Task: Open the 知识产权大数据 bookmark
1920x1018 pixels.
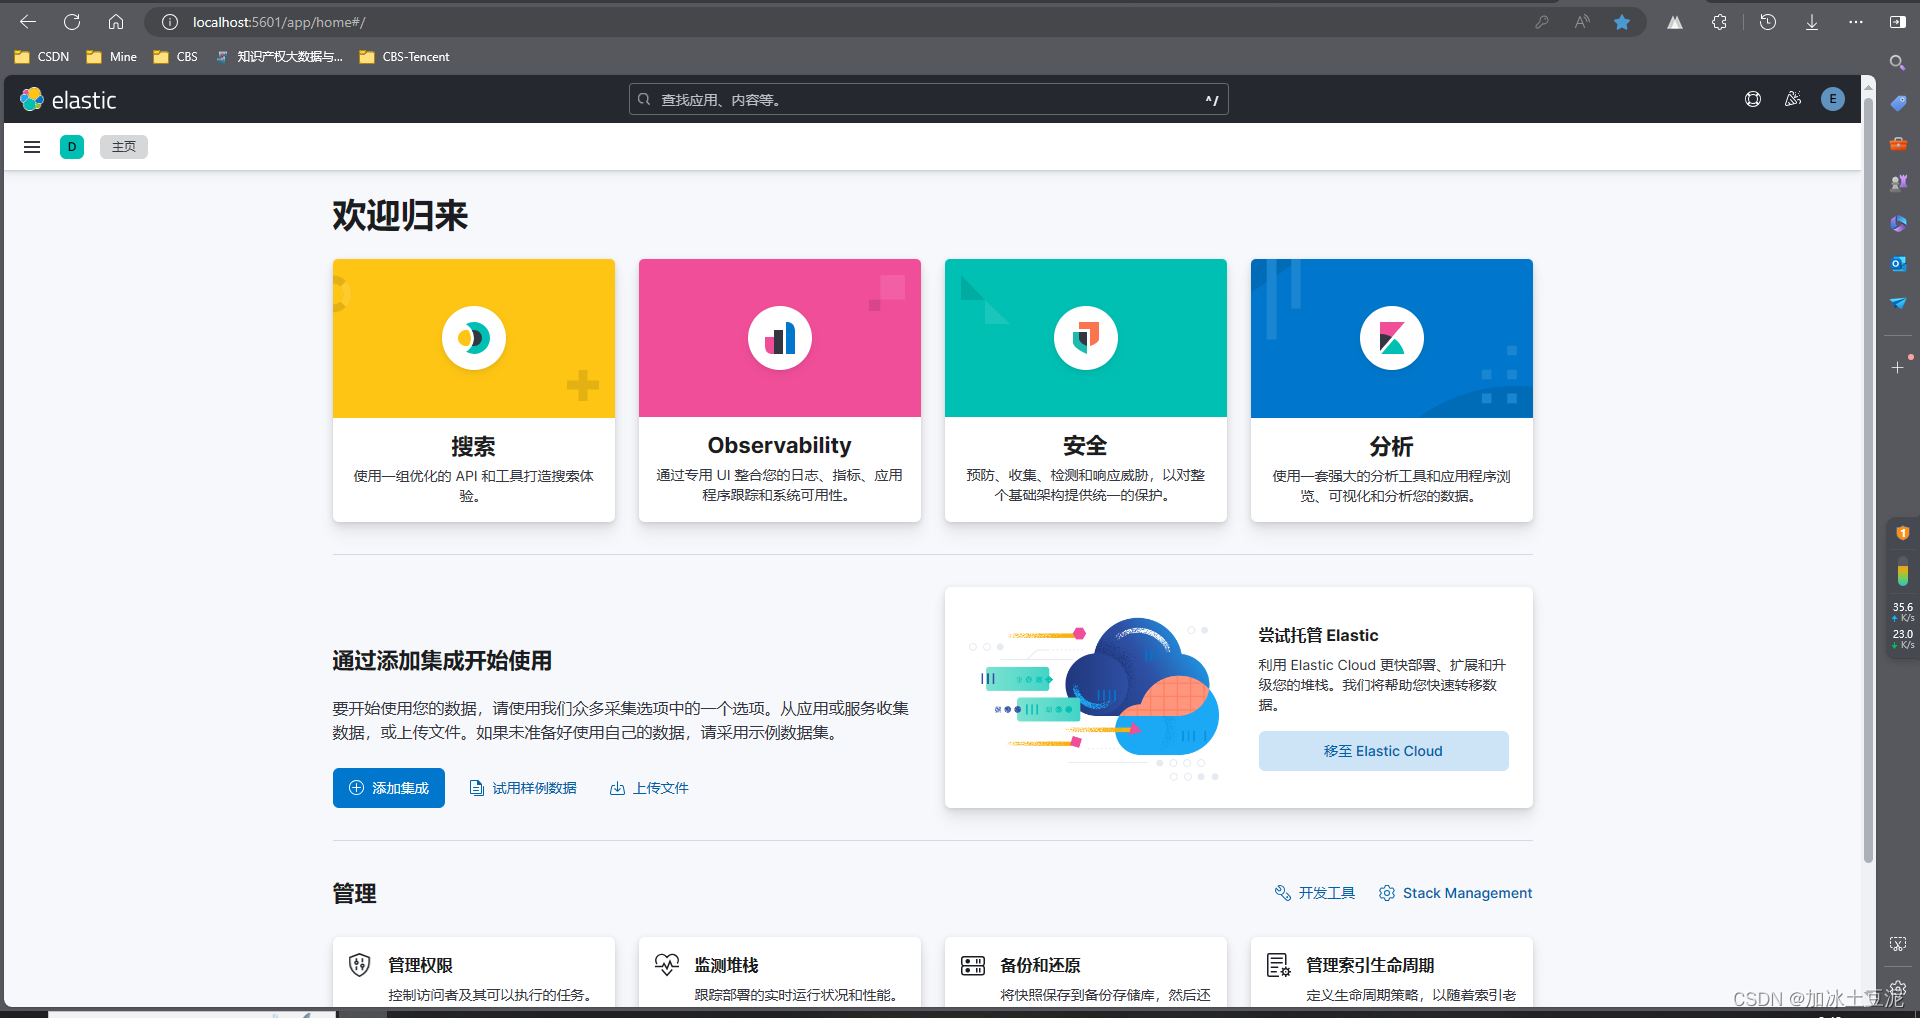Action: click(x=279, y=57)
